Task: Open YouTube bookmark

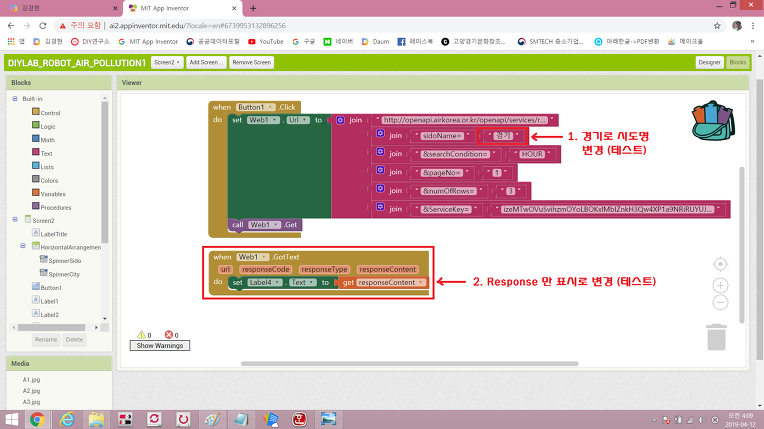Action: pos(266,41)
